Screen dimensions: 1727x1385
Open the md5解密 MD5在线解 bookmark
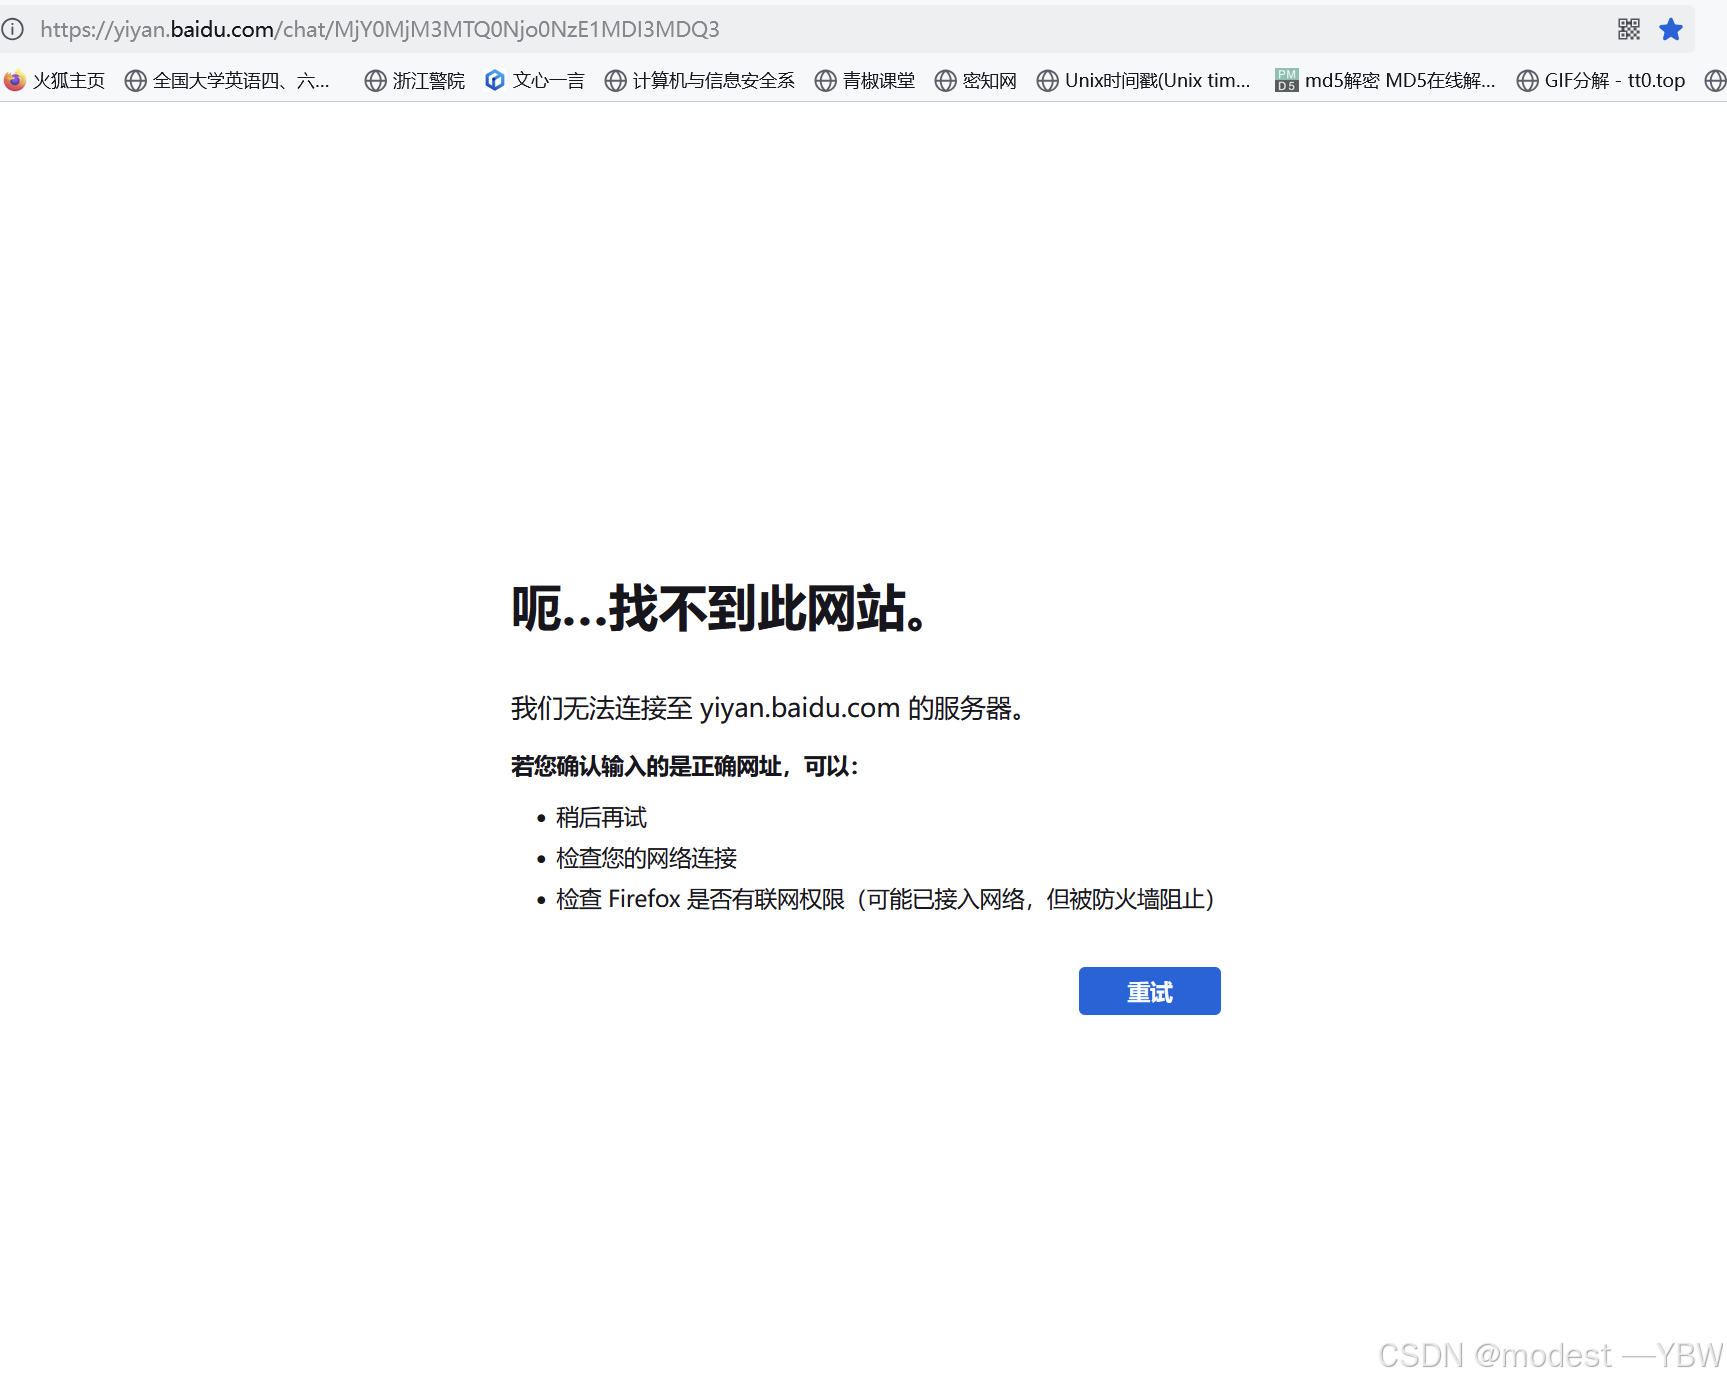click(1386, 80)
